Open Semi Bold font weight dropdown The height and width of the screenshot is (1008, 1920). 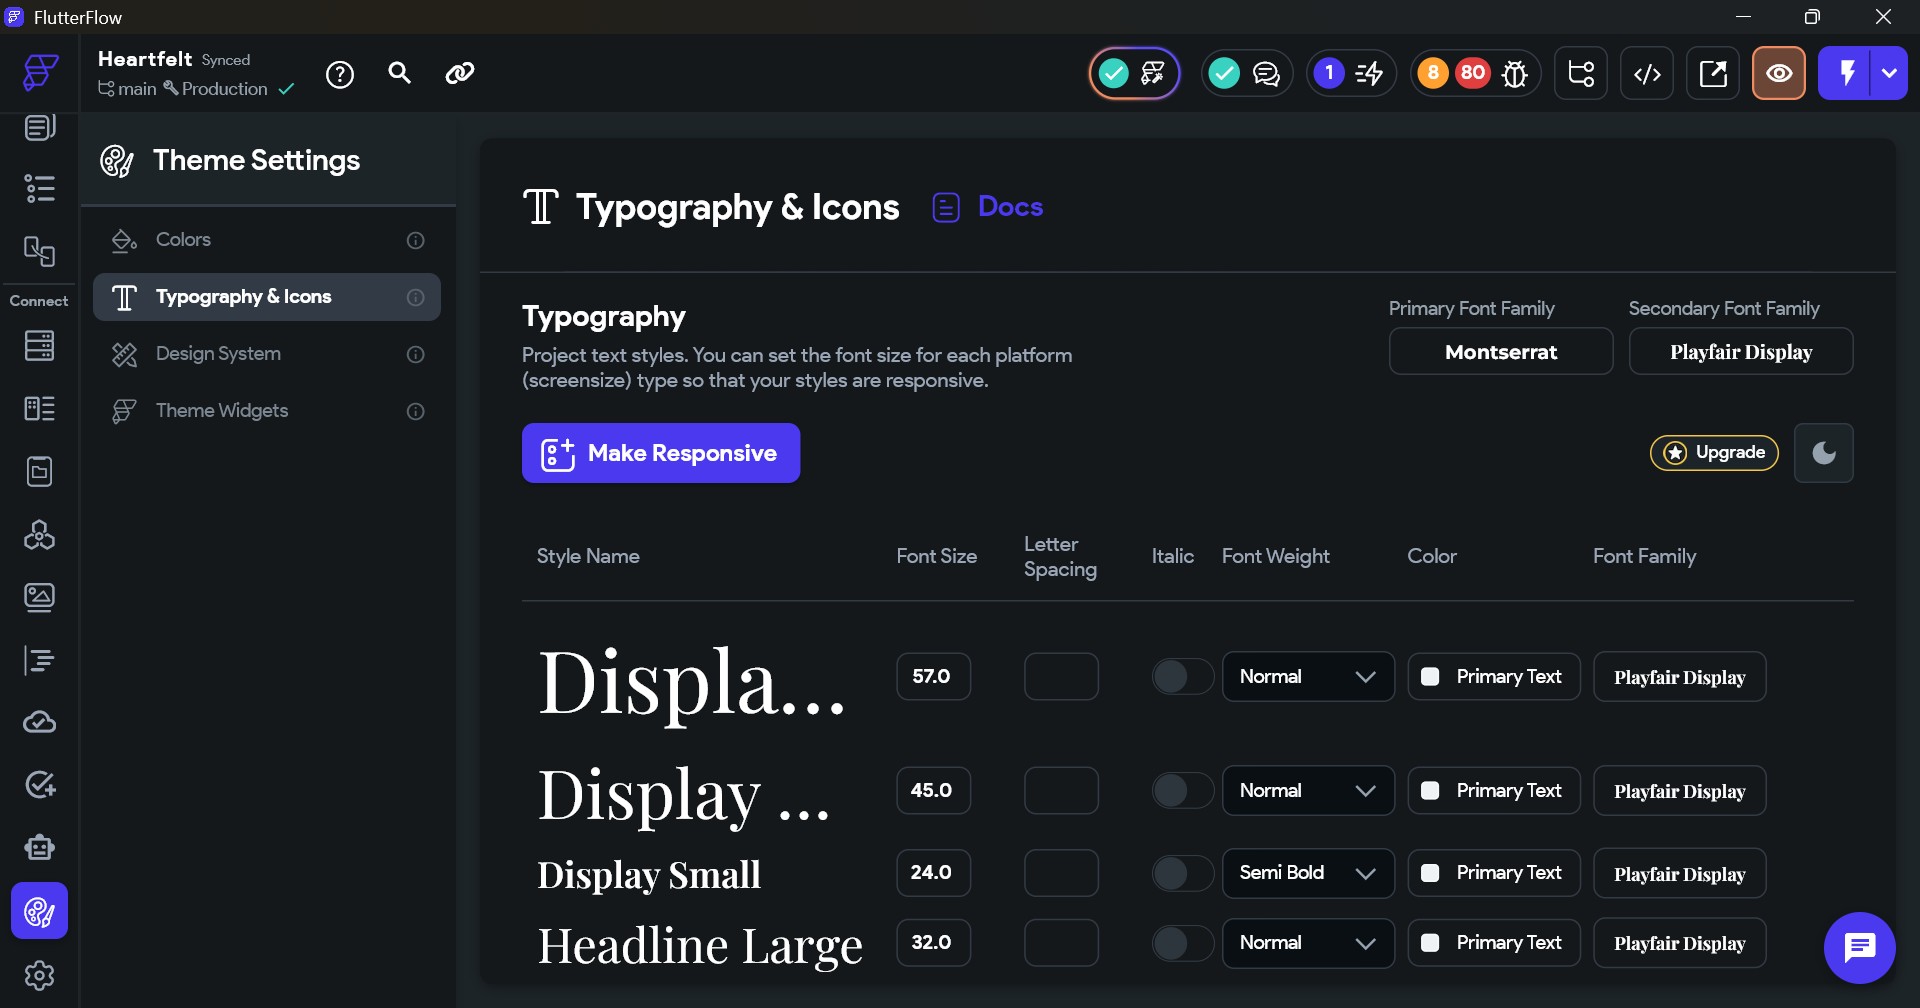pyautogui.click(x=1307, y=873)
